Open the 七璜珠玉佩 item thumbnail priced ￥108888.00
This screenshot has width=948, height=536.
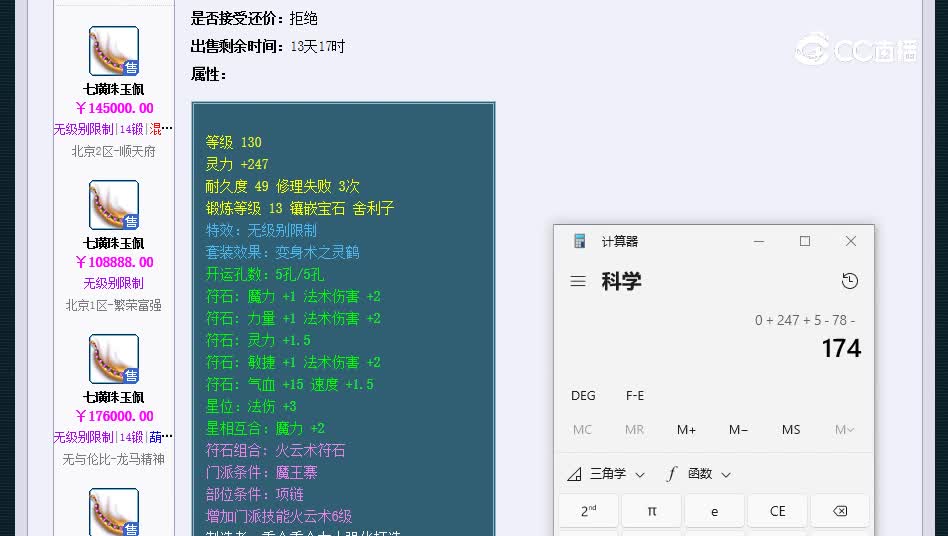click(x=114, y=205)
